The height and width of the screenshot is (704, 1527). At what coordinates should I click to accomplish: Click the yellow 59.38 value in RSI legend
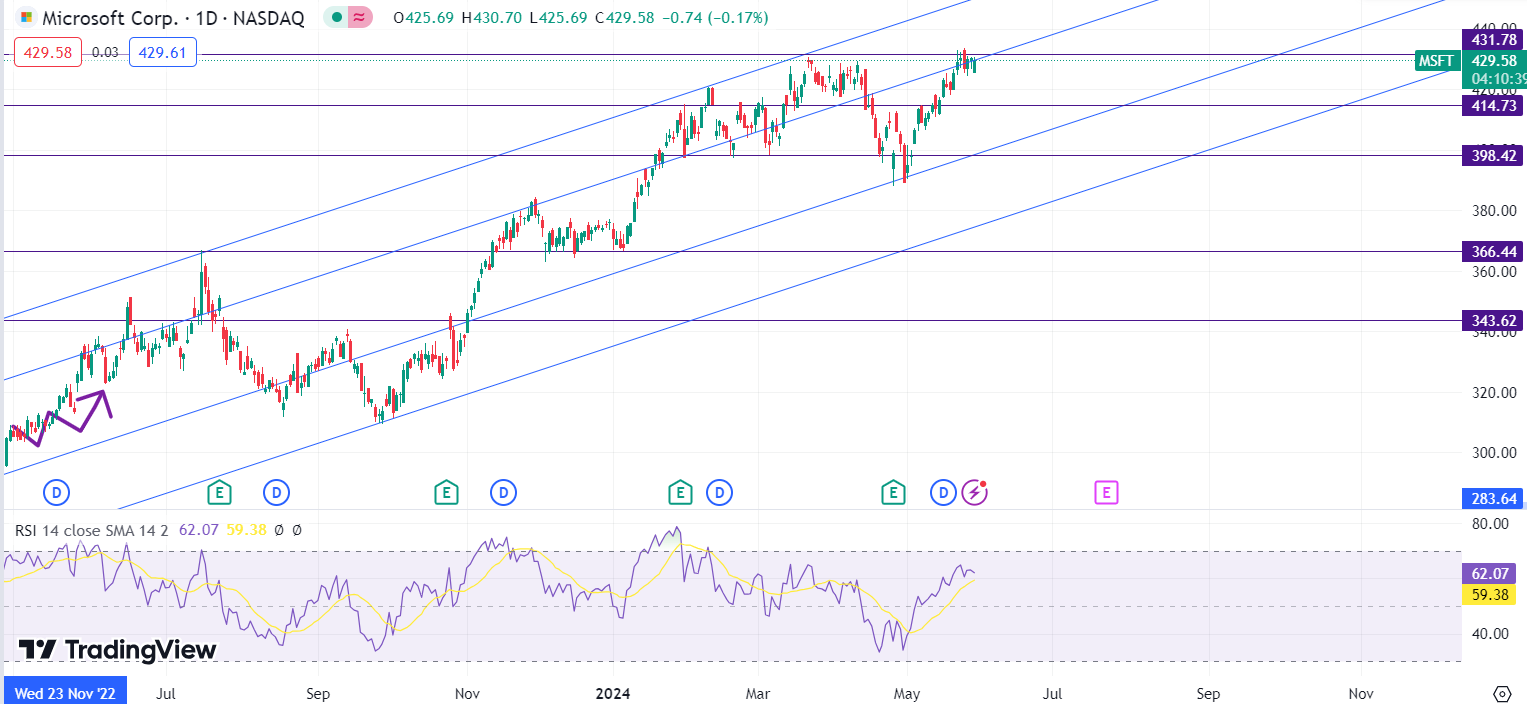click(x=246, y=530)
